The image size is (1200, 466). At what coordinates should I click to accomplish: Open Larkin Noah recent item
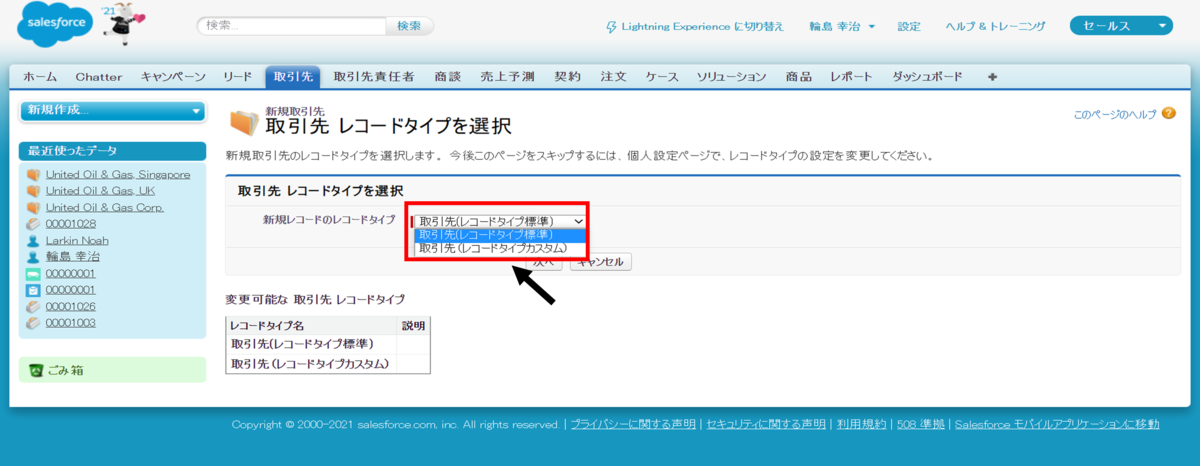77,241
